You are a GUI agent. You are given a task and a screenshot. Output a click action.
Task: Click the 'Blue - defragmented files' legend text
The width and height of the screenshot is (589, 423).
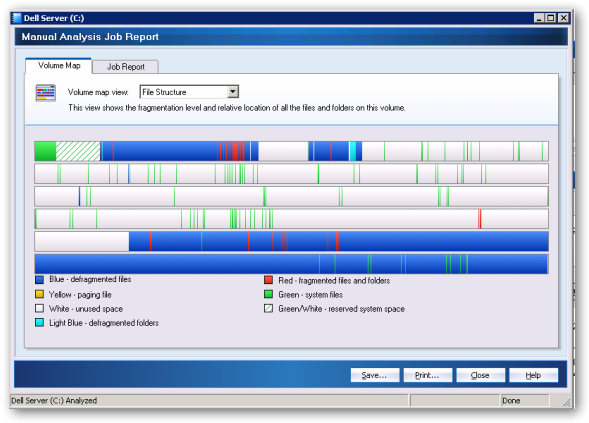point(90,279)
